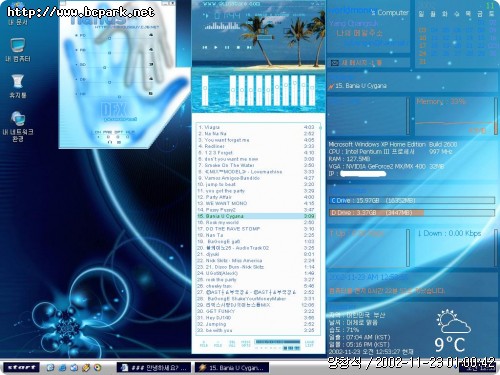Skip to next track in Winamp
The image size is (500, 375).
tap(249, 47)
